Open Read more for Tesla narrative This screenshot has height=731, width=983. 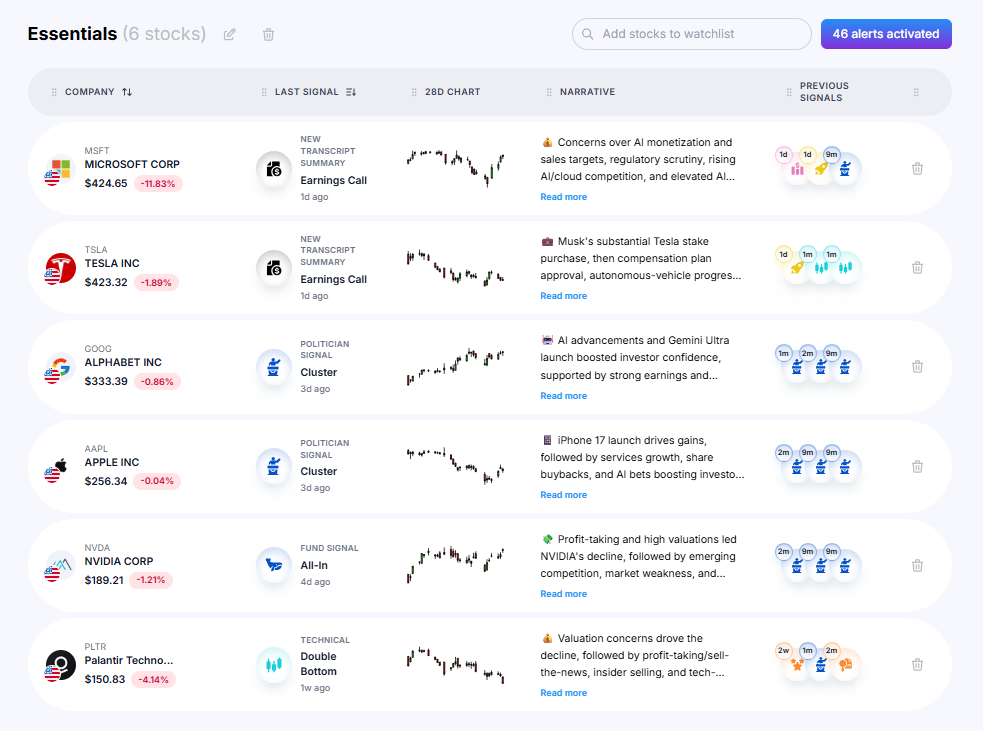pyautogui.click(x=563, y=296)
